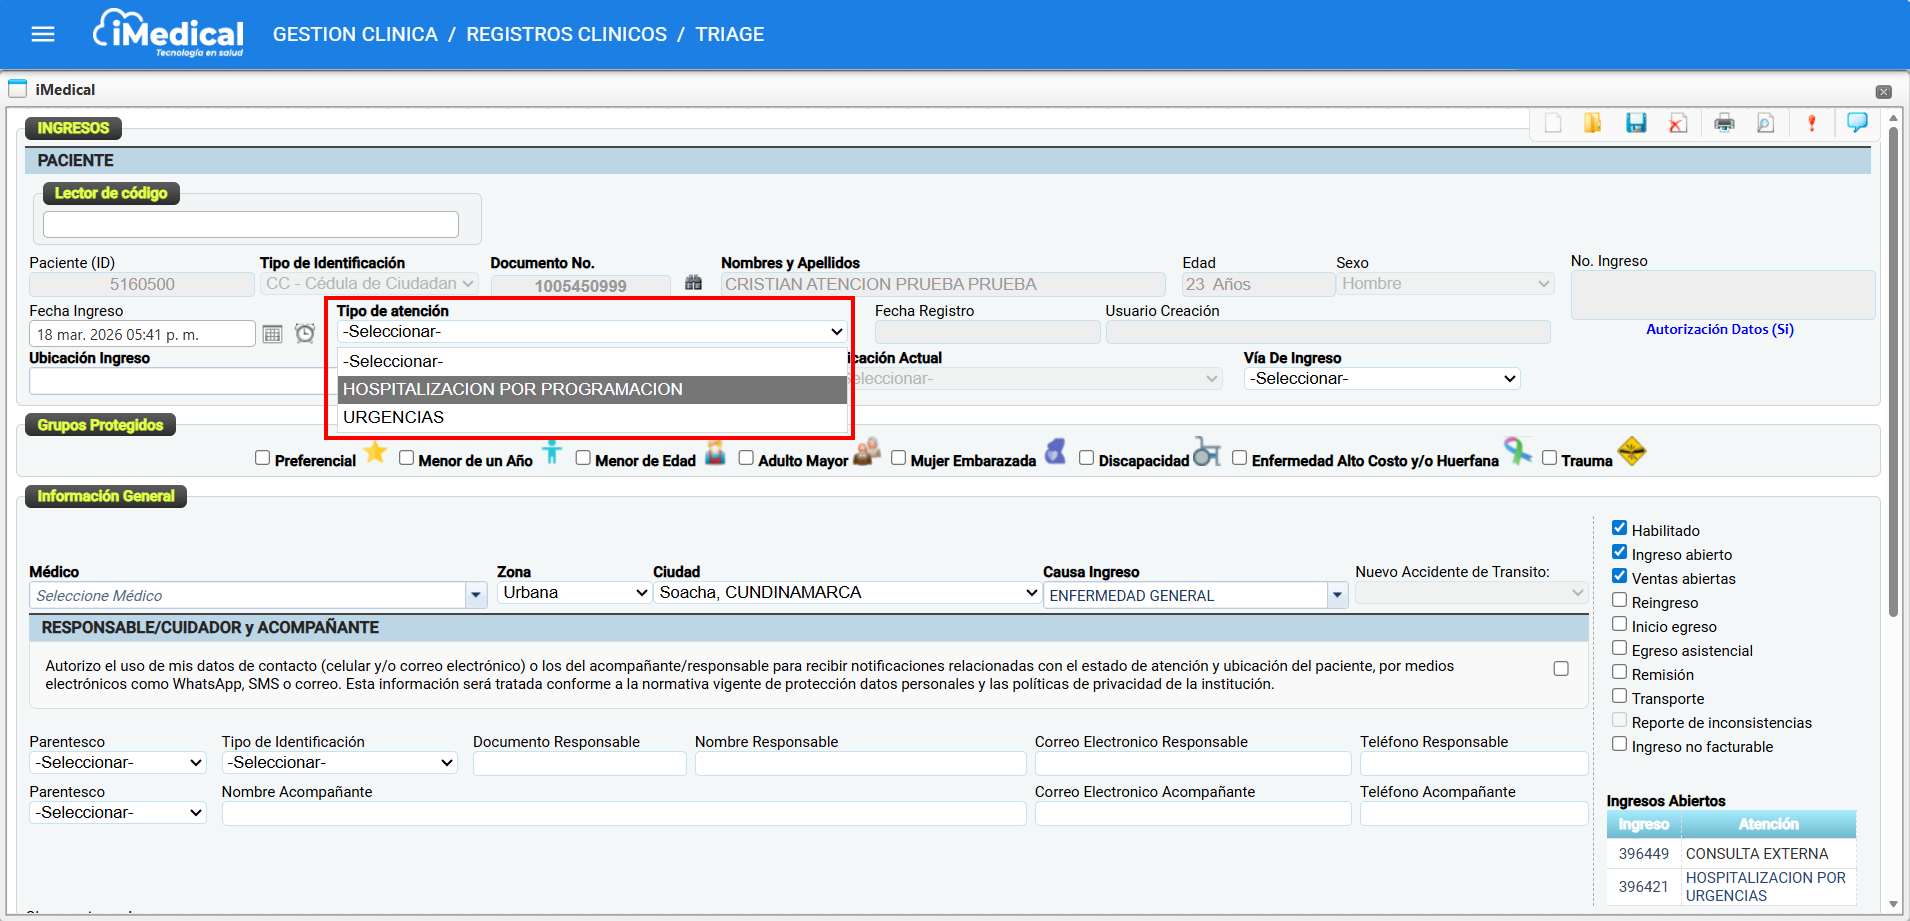Click the red exclamation mark alert icon
The height and width of the screenshot is (921, 1910).
pos(1811,123)
